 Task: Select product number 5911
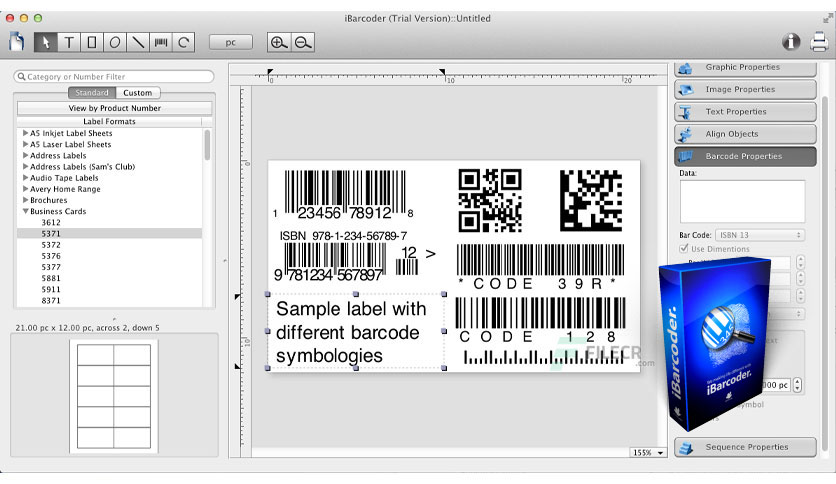109,289
